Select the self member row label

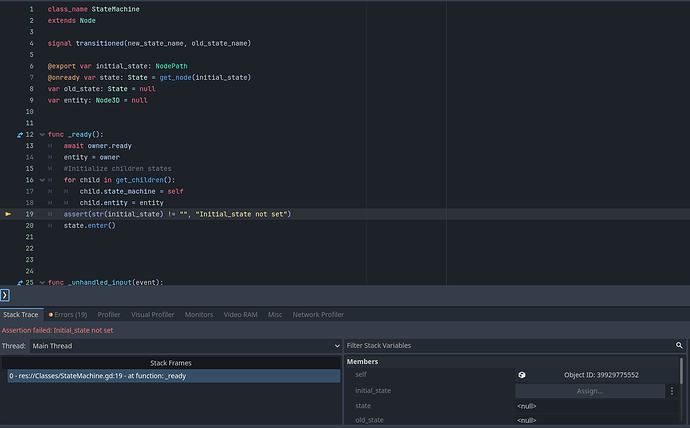(x=361, y=375)
